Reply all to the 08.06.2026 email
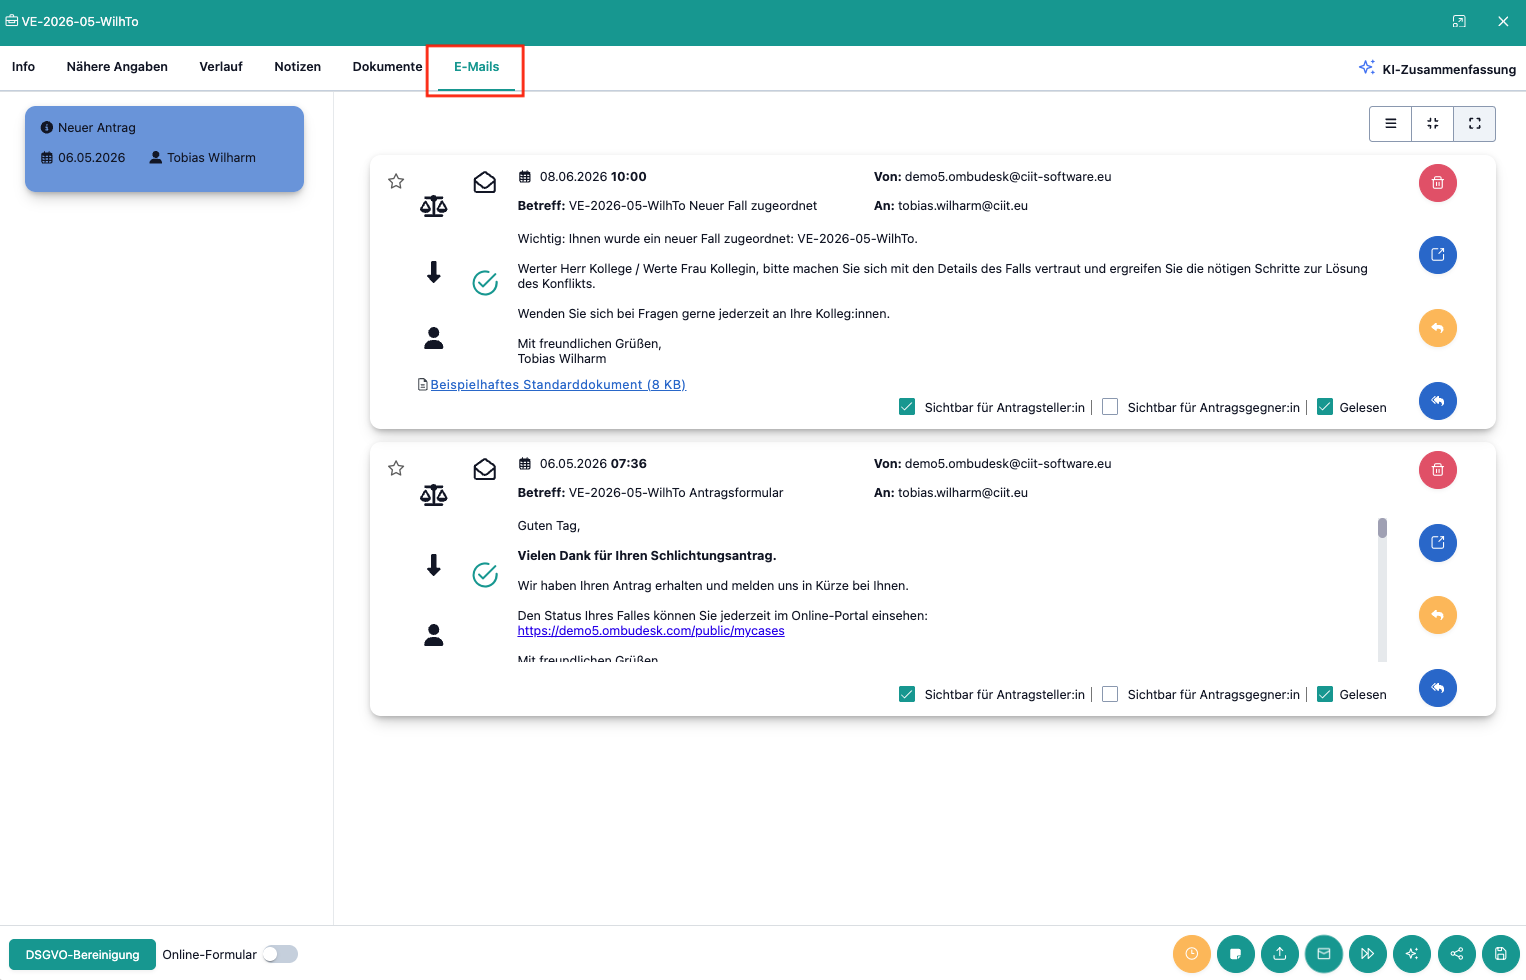This screenshot has height=980, width=1526. tap(1437, 401)
